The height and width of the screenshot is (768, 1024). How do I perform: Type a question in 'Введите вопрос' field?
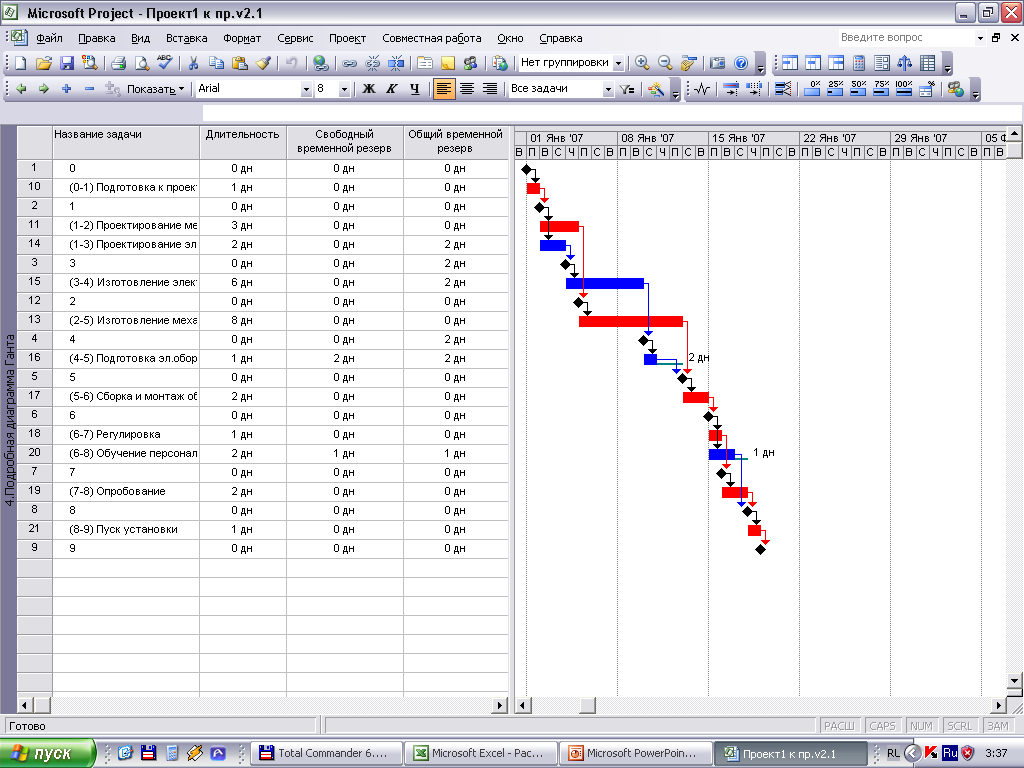pos(906,38)
